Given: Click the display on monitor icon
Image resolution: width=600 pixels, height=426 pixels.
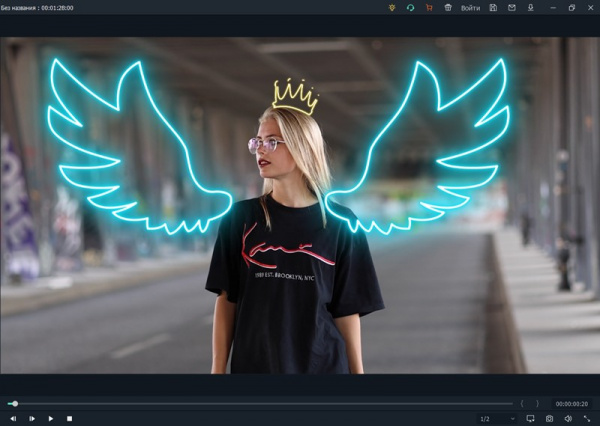Looking at the screenshot, I should (530, 418).
